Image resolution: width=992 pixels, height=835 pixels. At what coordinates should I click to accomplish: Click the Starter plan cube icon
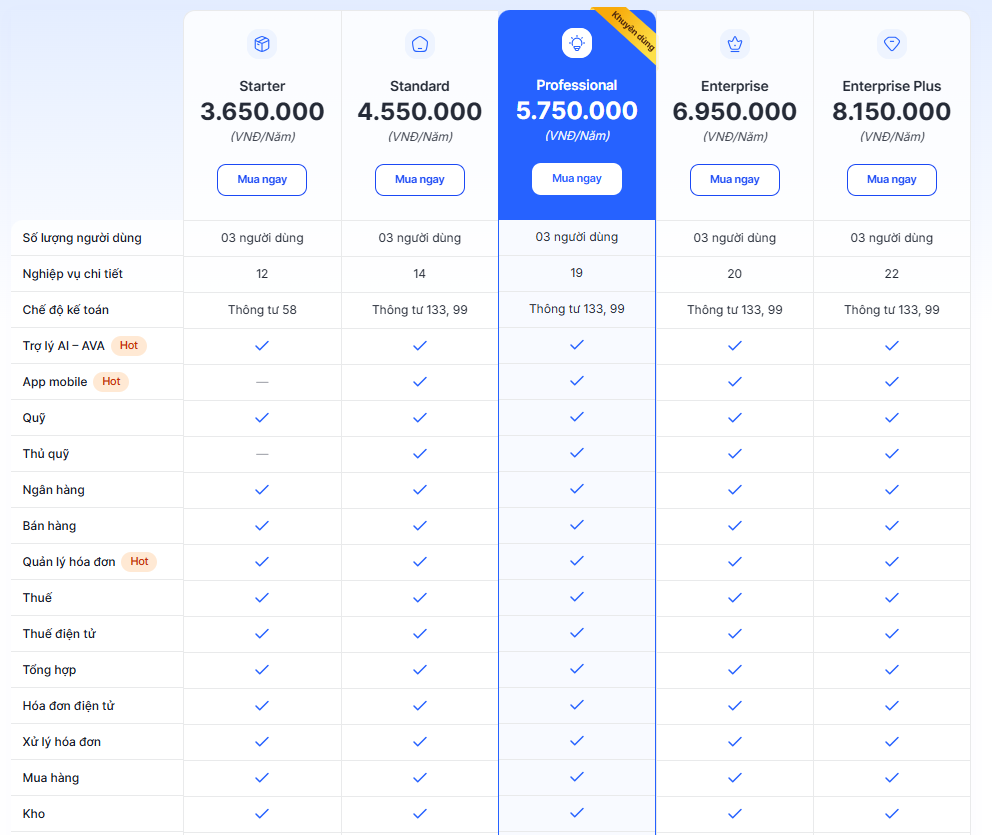[262, 44]
